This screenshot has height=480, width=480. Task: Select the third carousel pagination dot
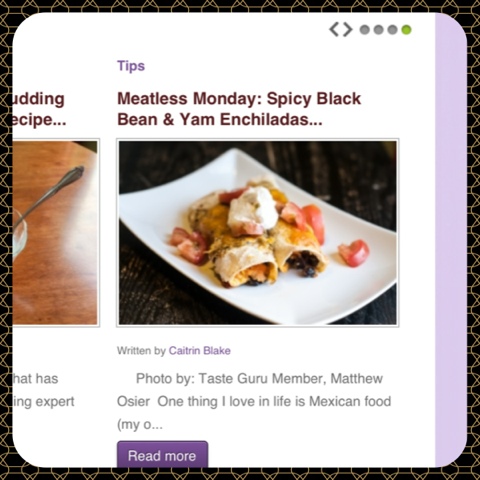point(392,30)
